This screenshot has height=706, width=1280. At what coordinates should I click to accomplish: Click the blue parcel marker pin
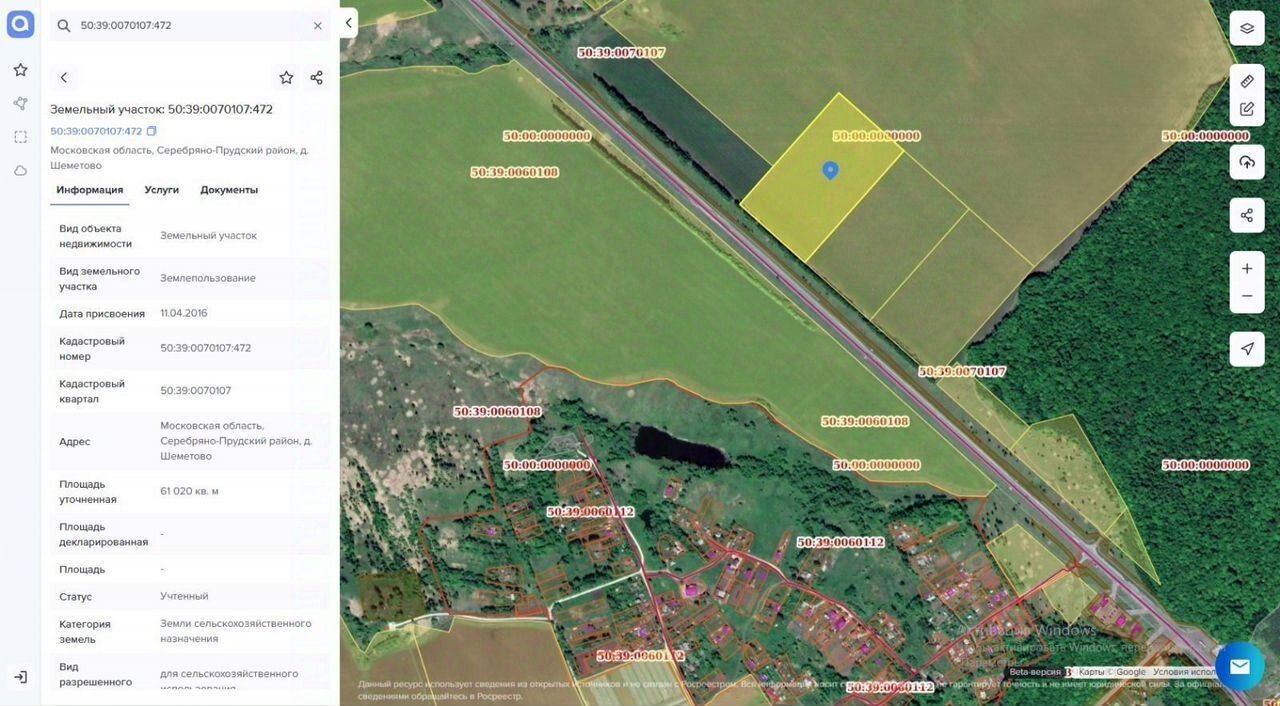click(830, 171)
